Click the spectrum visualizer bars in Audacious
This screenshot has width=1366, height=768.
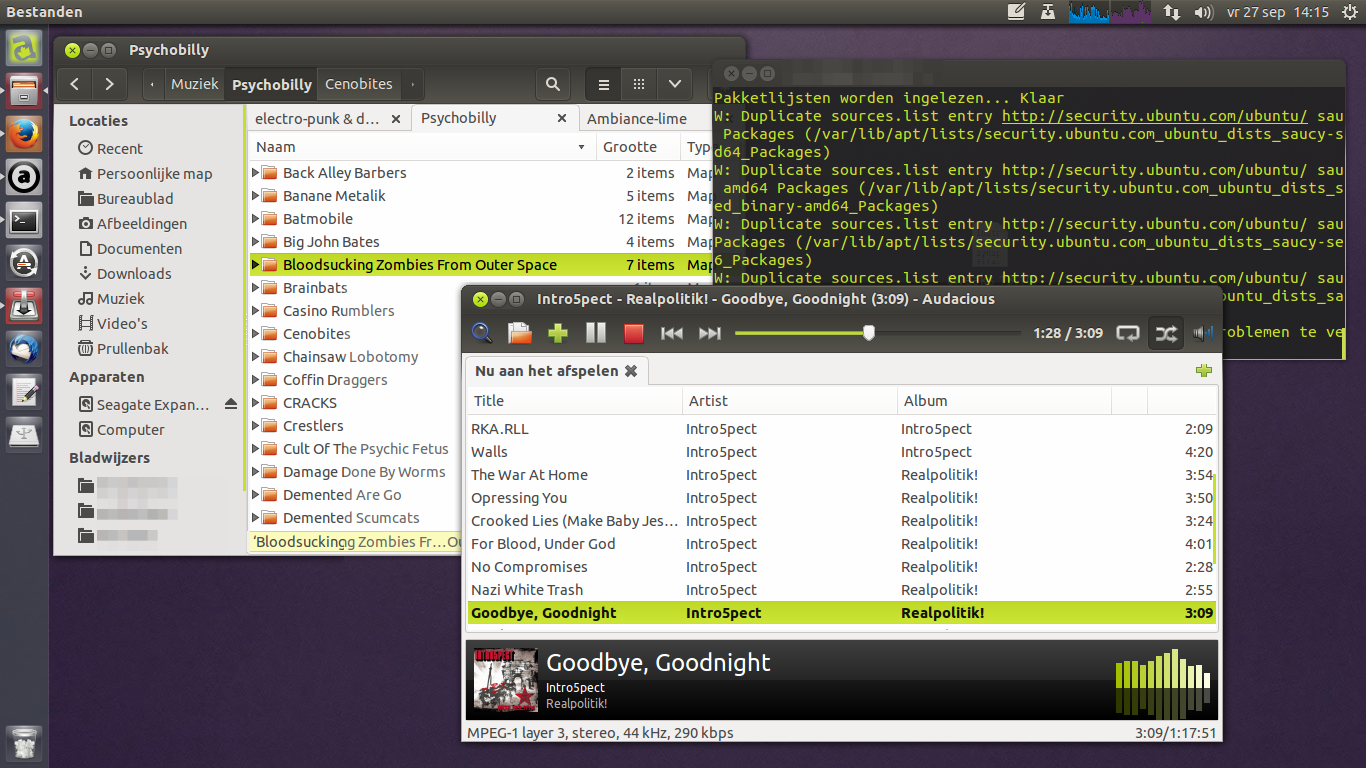(1163, 682)
